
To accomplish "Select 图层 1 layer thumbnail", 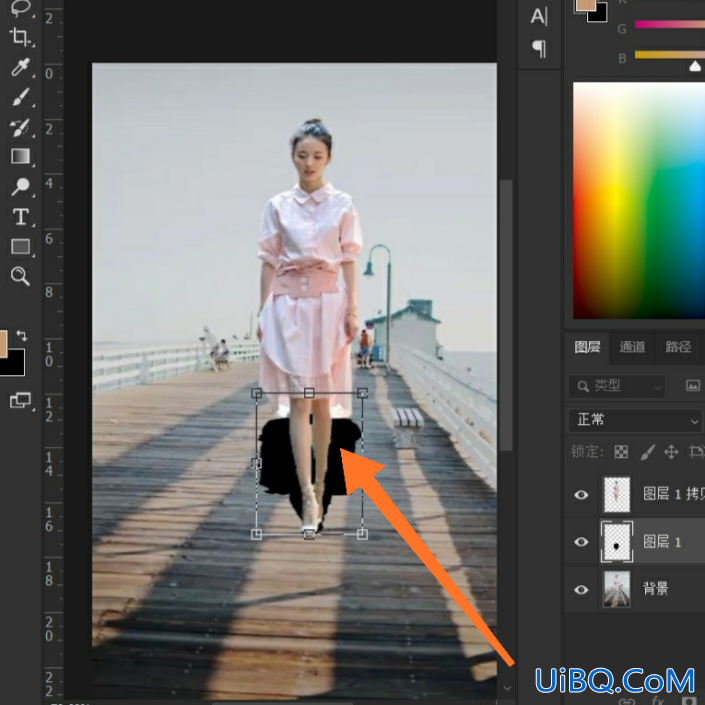I will [616, 542].
